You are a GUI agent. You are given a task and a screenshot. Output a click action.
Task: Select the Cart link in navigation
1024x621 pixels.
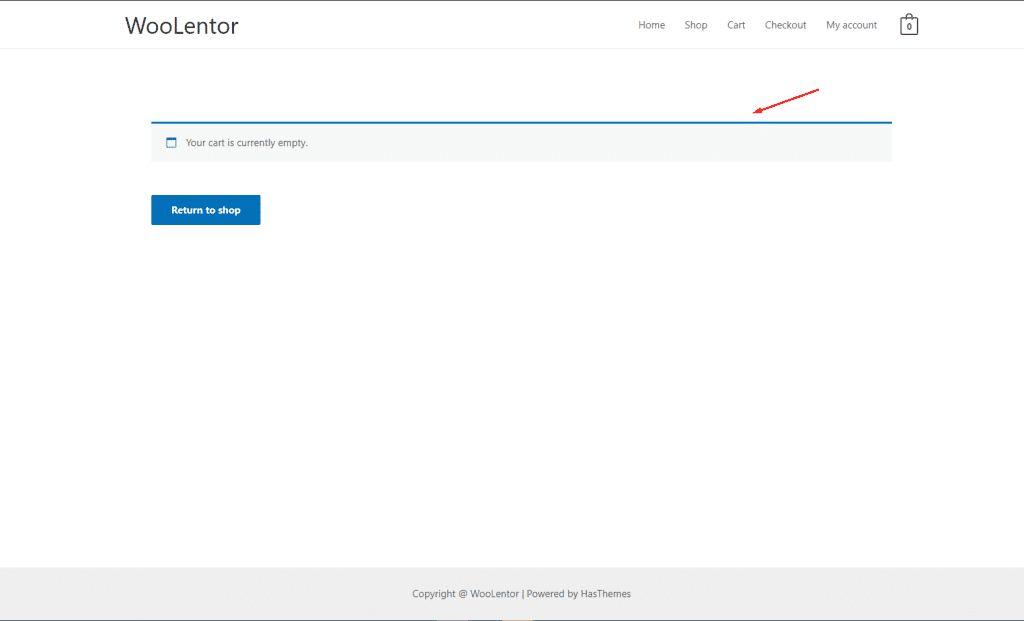736,25
